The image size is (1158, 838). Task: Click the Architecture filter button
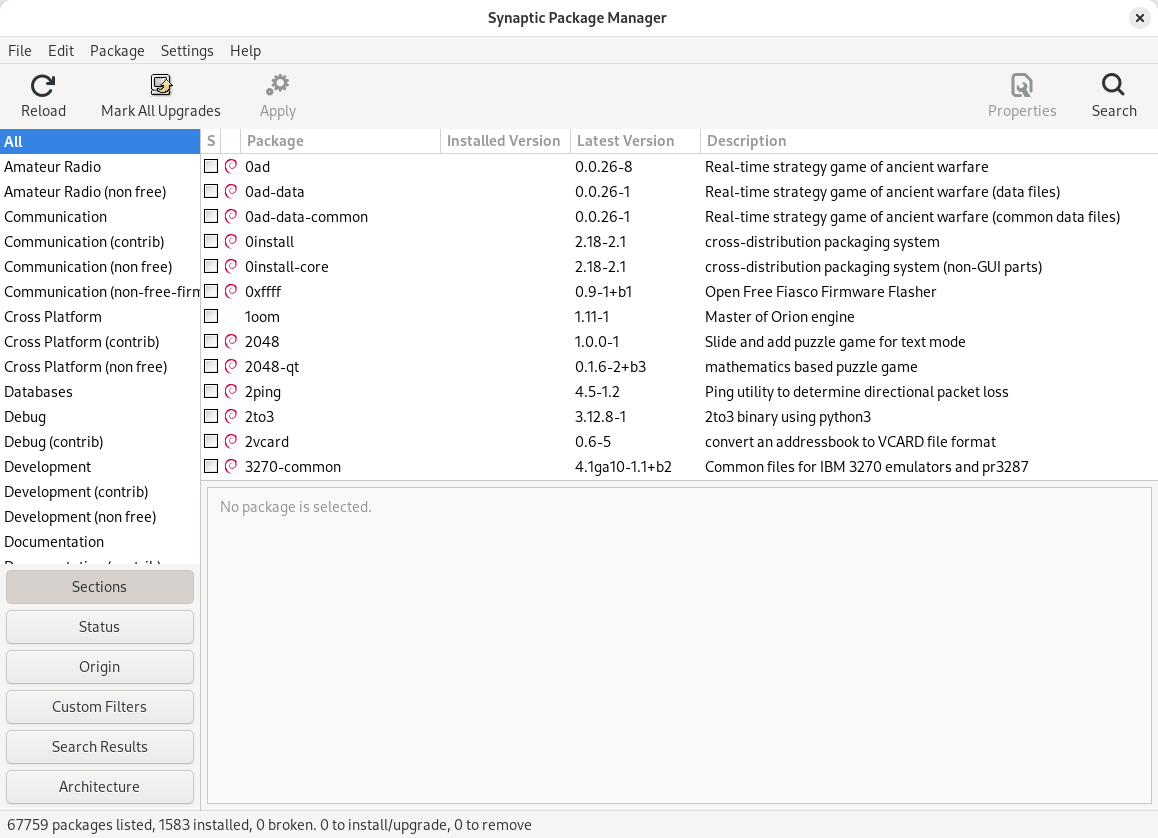tap(100, 786)
